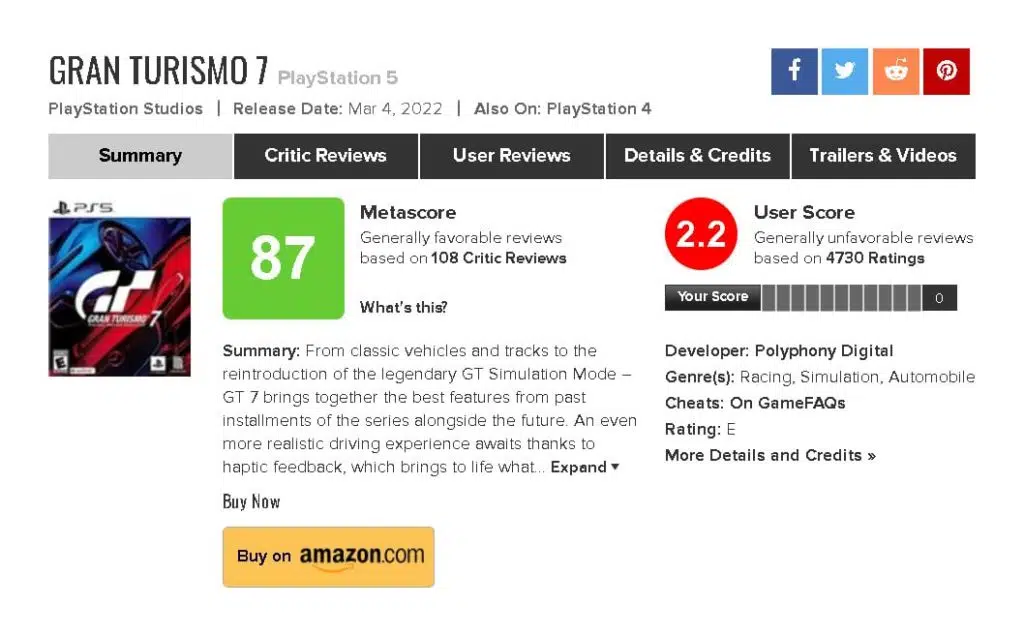Go to the Details & Credits tab
The height and width of the screenshot is (636, 1024).
[697, 156]
